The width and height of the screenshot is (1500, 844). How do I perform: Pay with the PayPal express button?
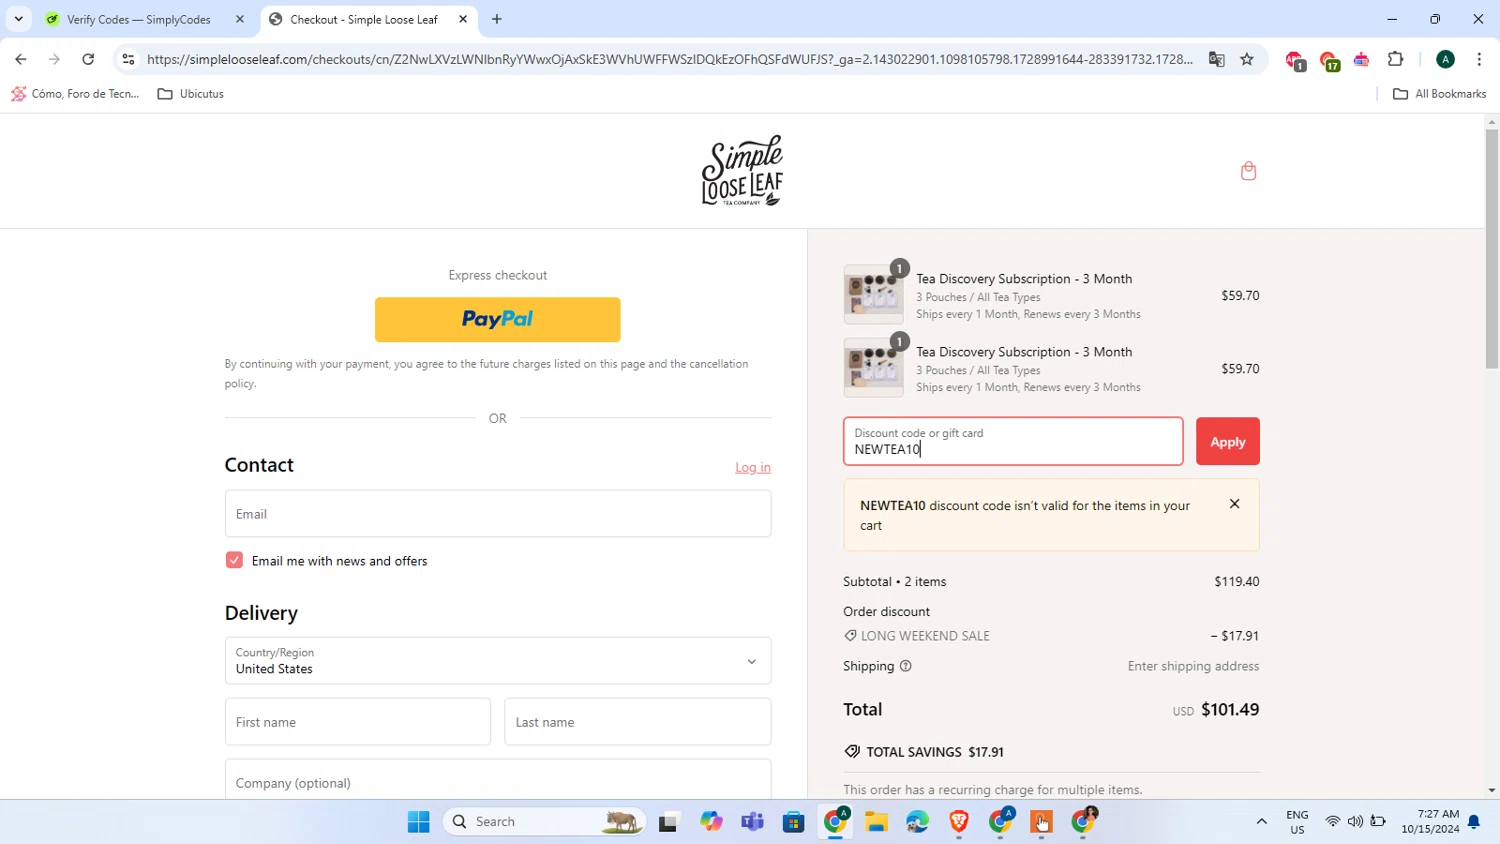(x=497, y=319)
